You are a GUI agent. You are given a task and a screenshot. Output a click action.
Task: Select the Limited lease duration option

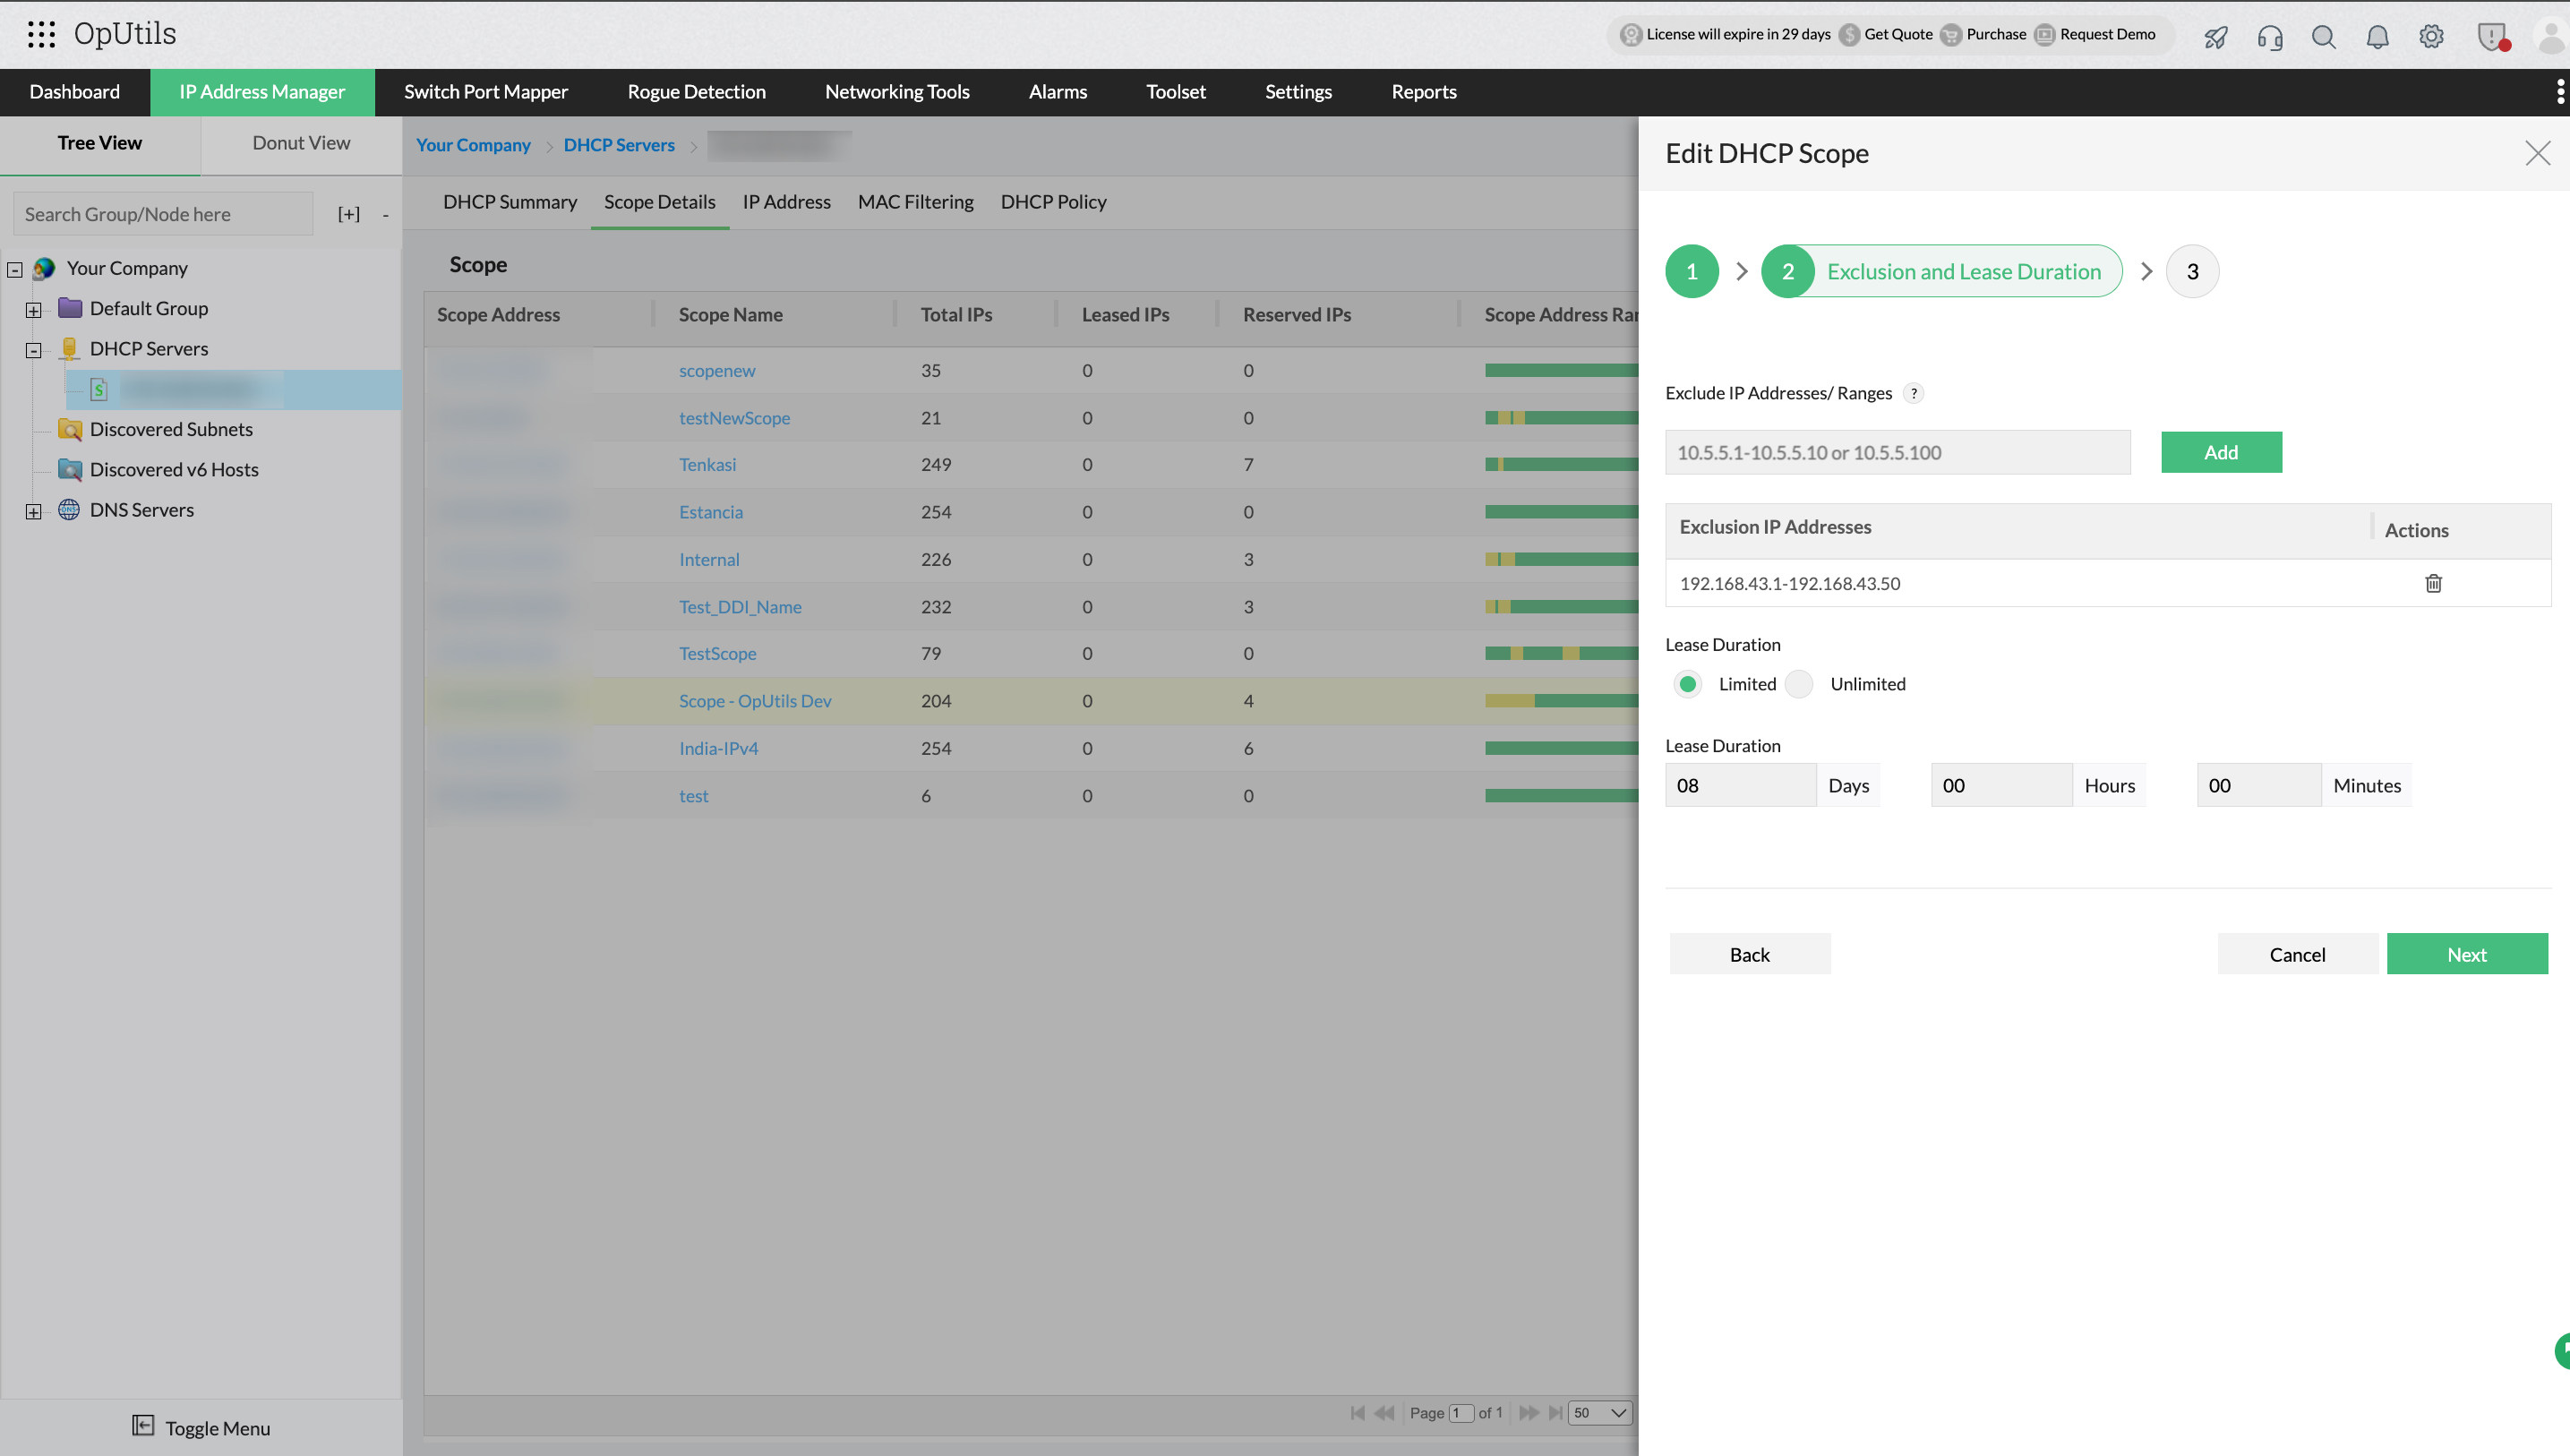pyautogui.click(x=1687, y=684)
